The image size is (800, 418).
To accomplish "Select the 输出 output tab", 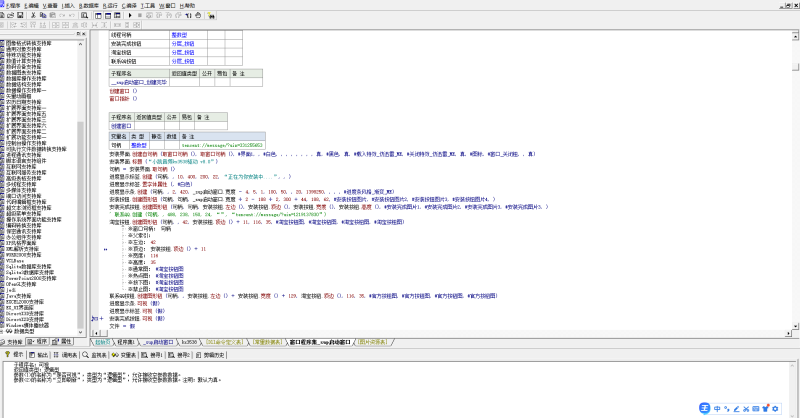I will 39,355.
